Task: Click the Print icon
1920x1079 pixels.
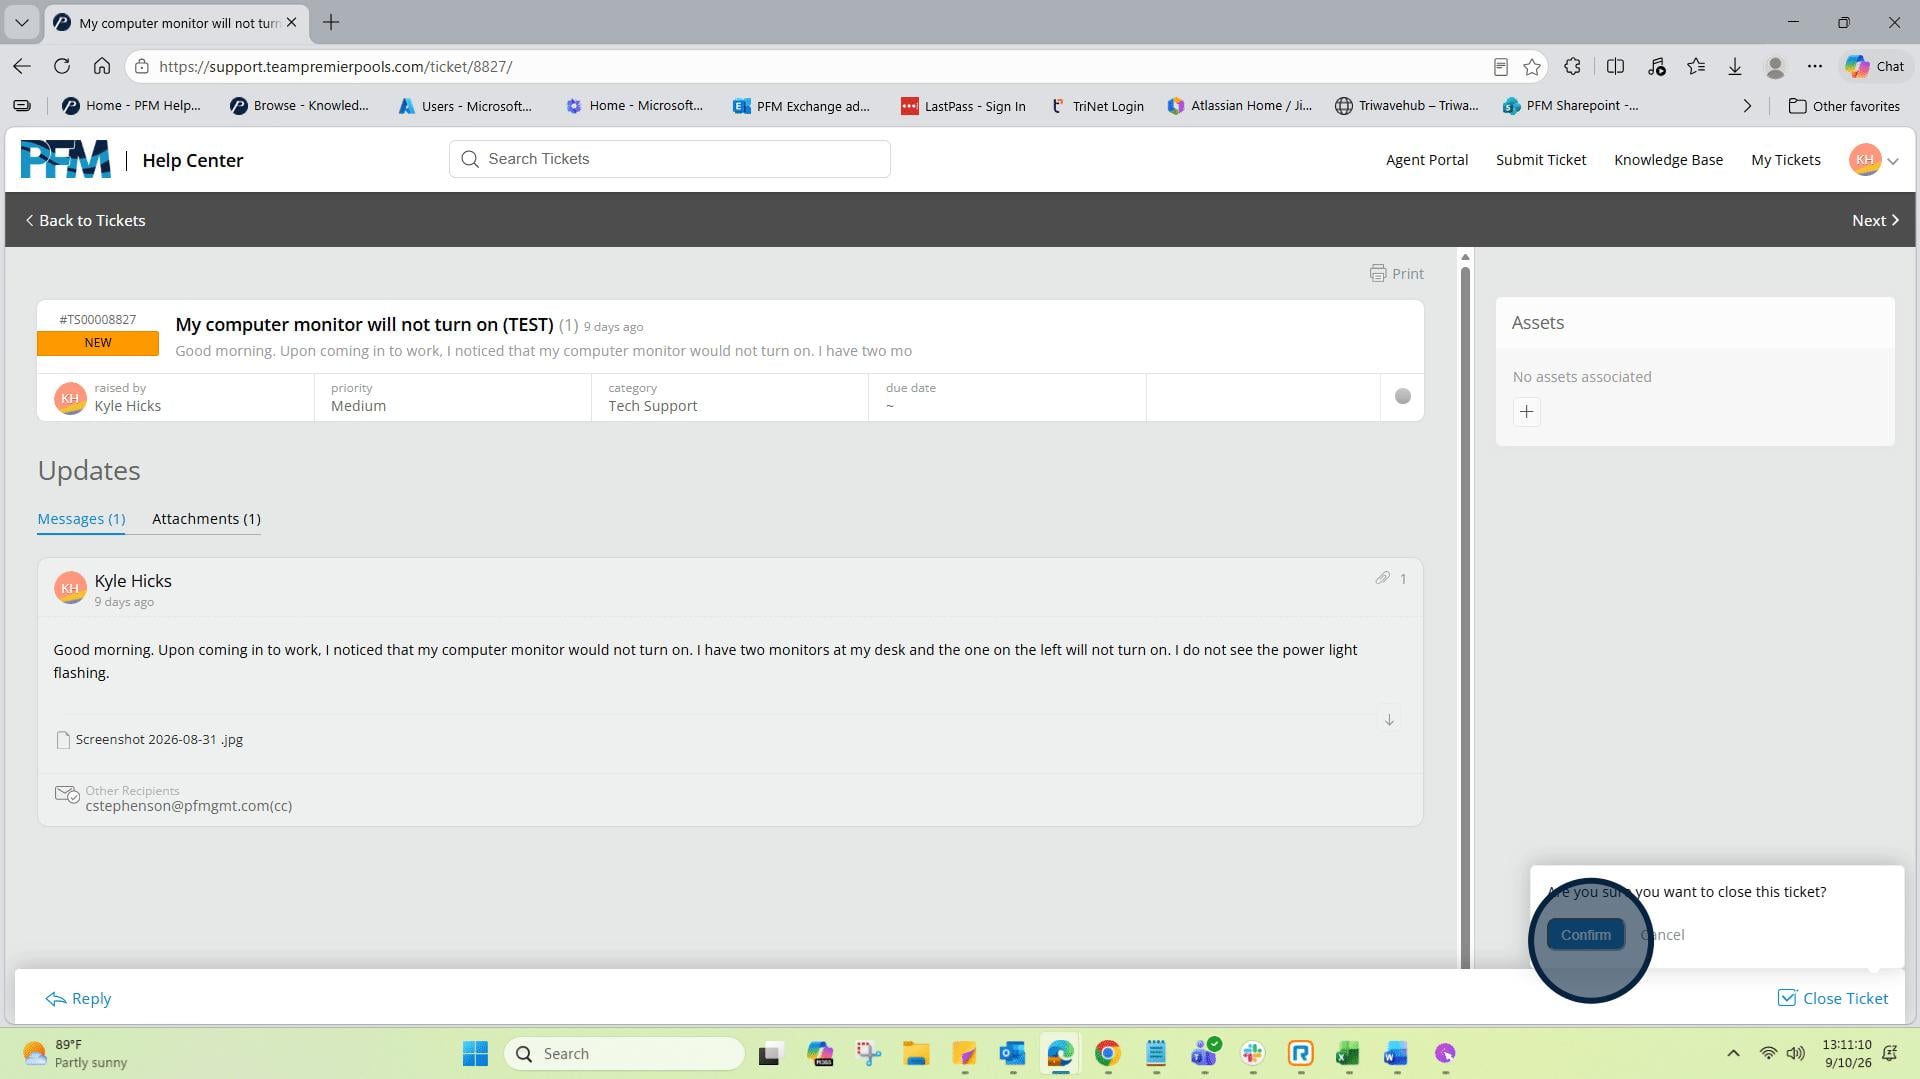Action: click(1377, 273)
